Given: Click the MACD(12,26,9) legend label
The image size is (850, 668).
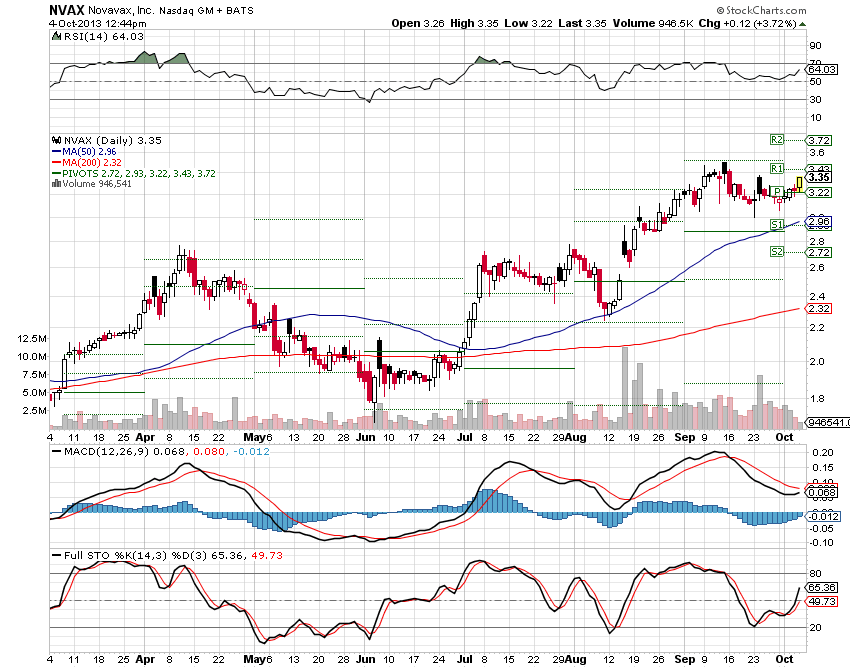Looking at the screenshot, I should [106, 451].
